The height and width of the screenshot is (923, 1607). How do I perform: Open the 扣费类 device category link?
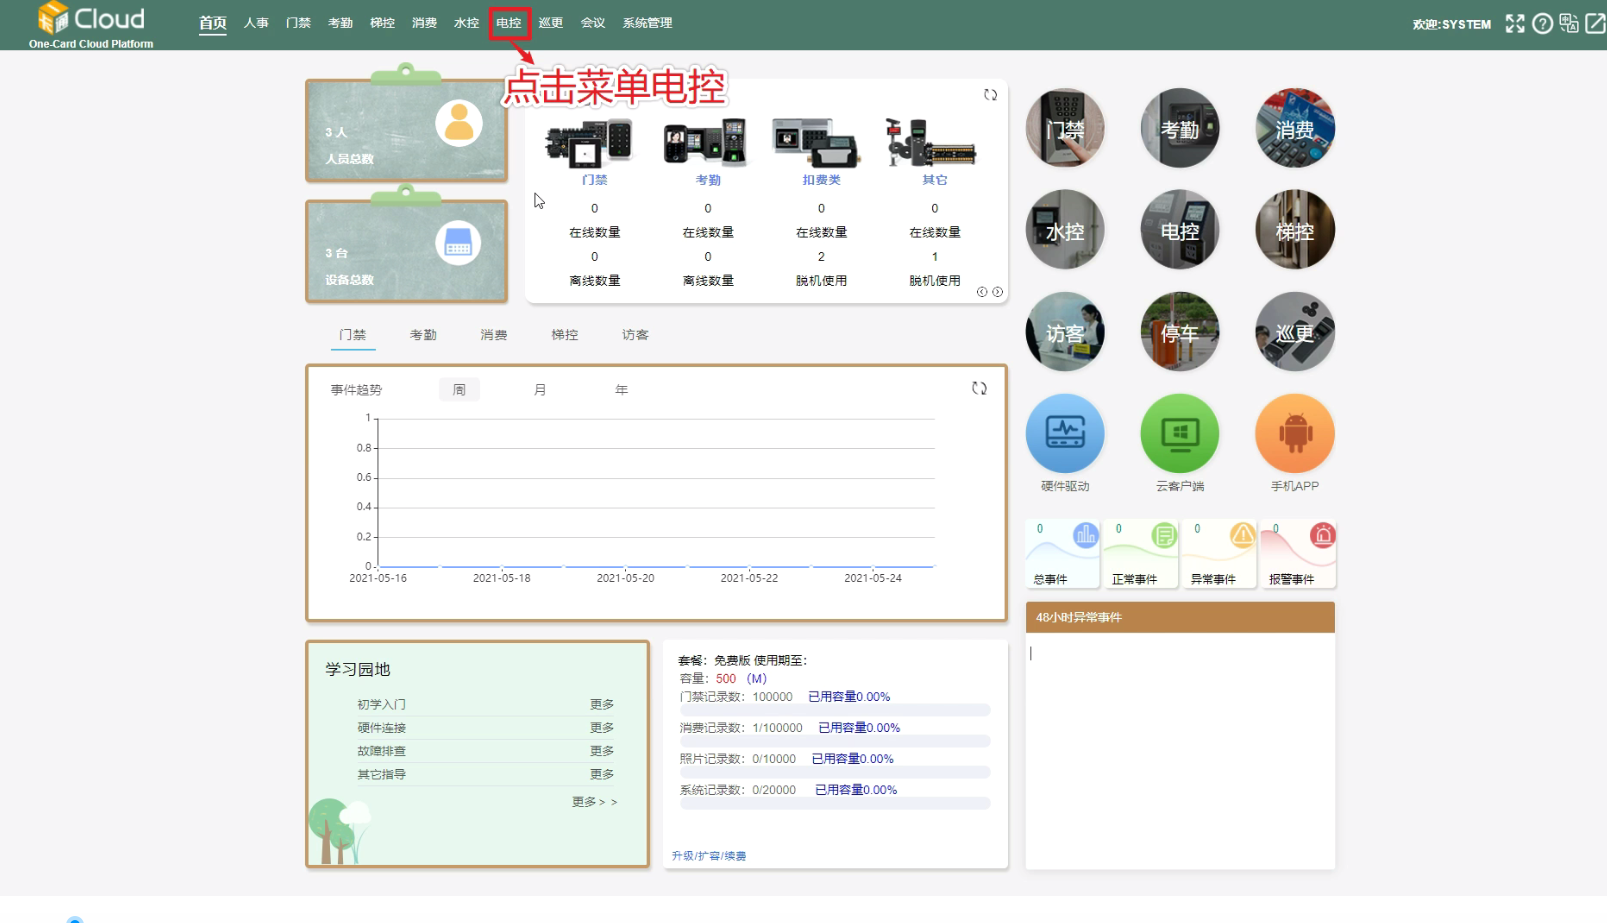(821, 180)
